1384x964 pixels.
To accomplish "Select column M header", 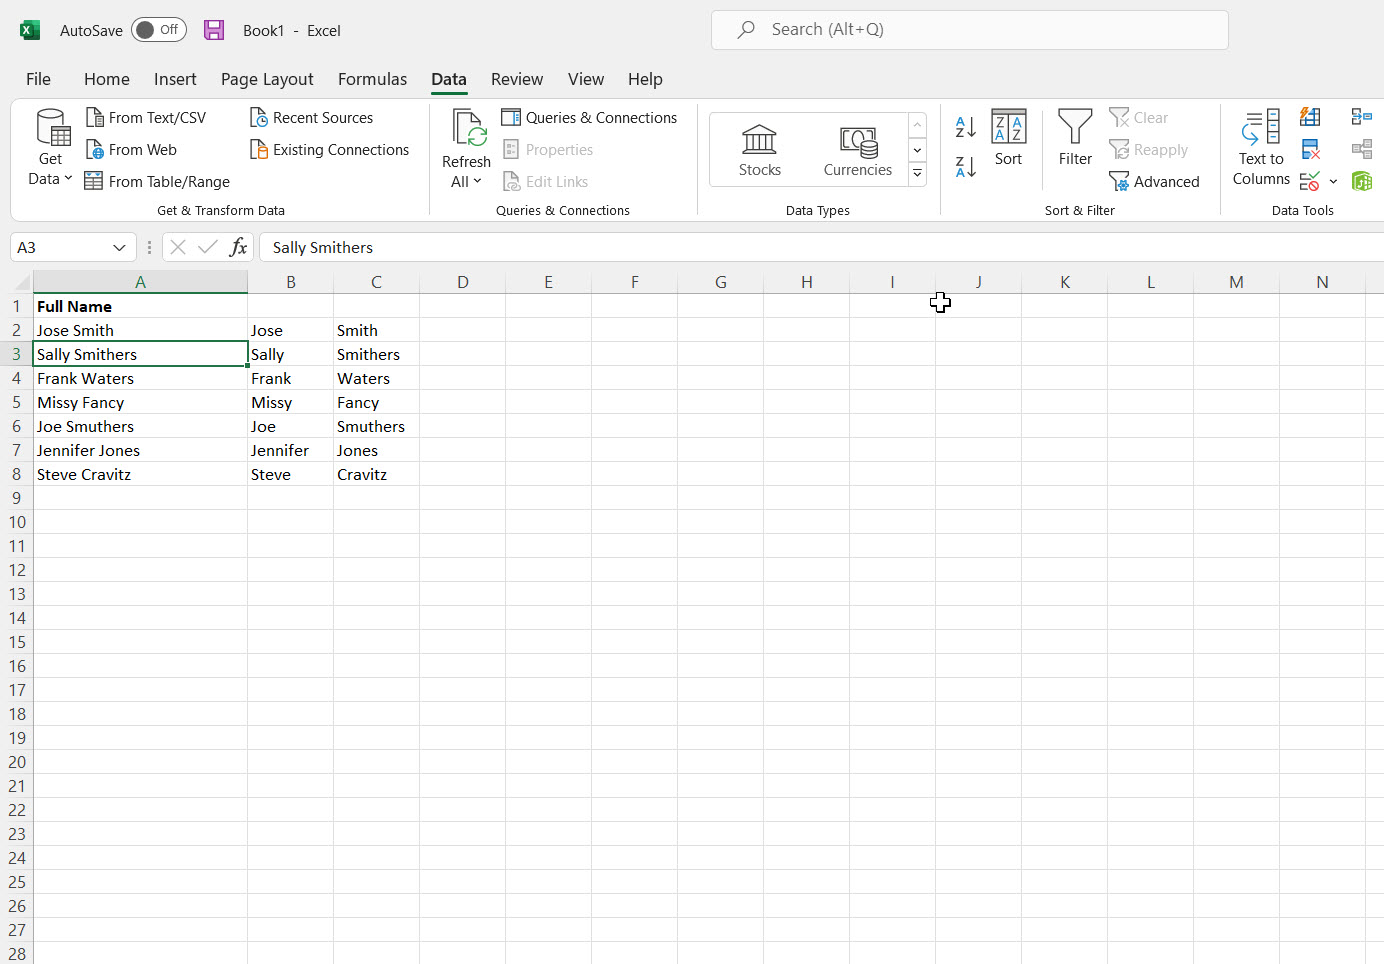I will (1237, 282).
